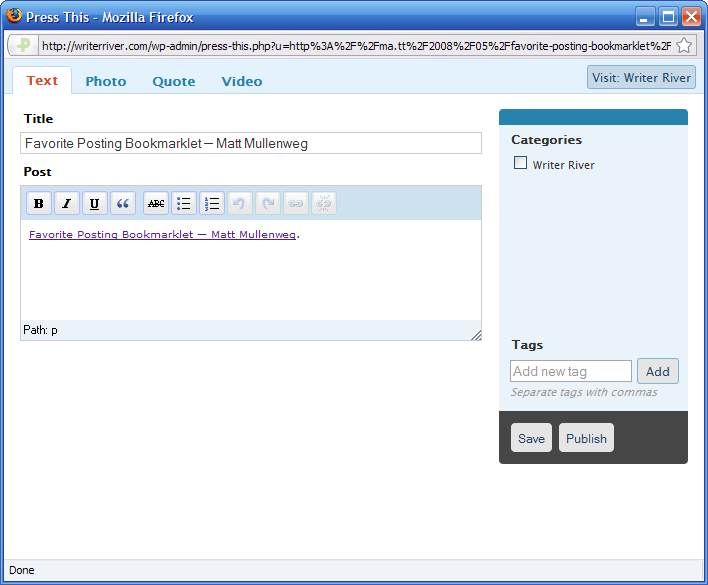Apply italic formatting in the post editor
This screenshot has height=585, width=708.
(67, 203)
